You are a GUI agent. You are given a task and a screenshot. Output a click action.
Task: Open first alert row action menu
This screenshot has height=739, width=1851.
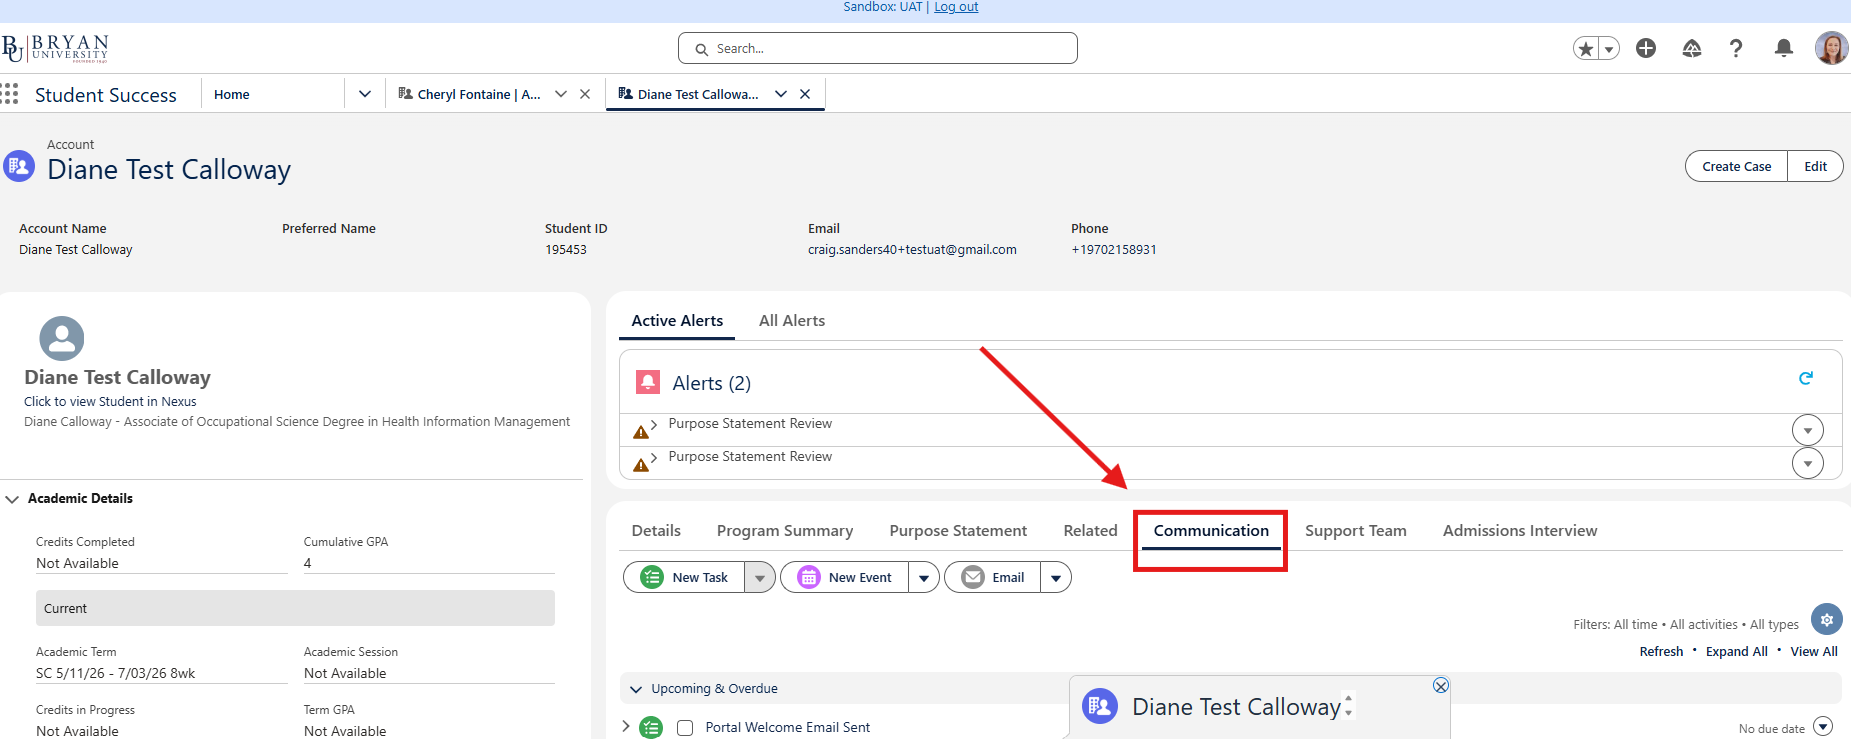[1808, 431]
